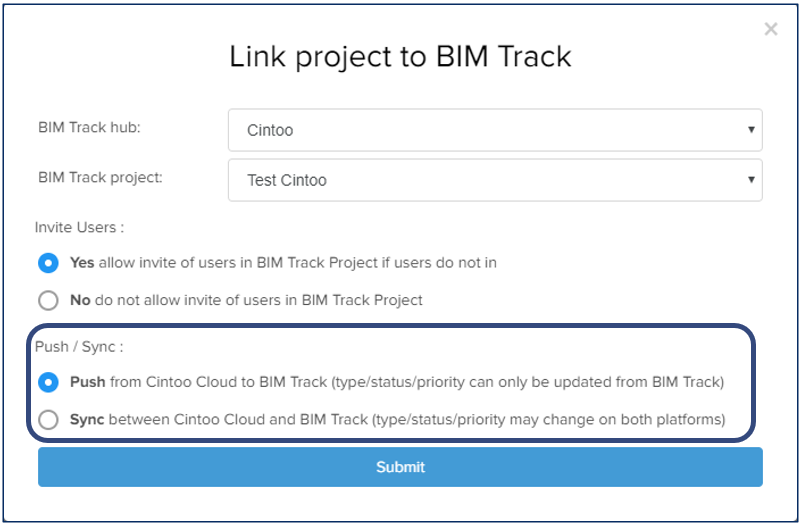Image resolution: width=801 pixels, height=525 pixels.
Task: Open the BIM Track project dropdown
Action: coord(495,180)
